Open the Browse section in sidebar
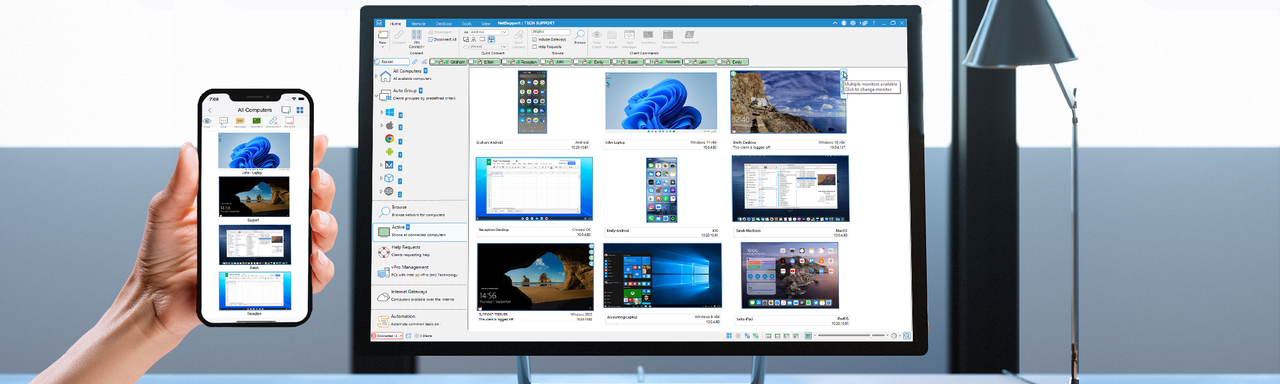This screenshot has height=384, width=1280. [x=420, y=211]
